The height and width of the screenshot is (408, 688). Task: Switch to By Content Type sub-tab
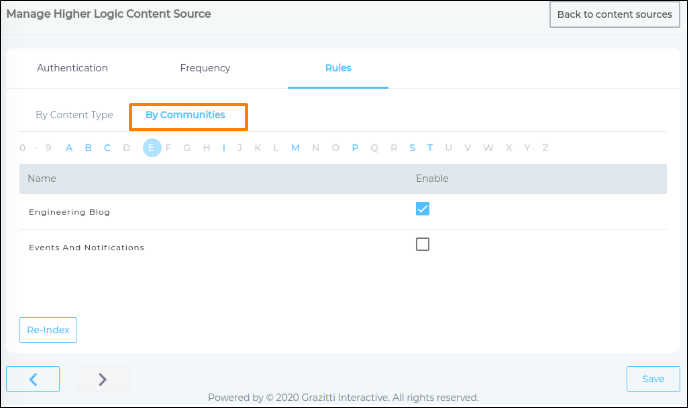74,115
